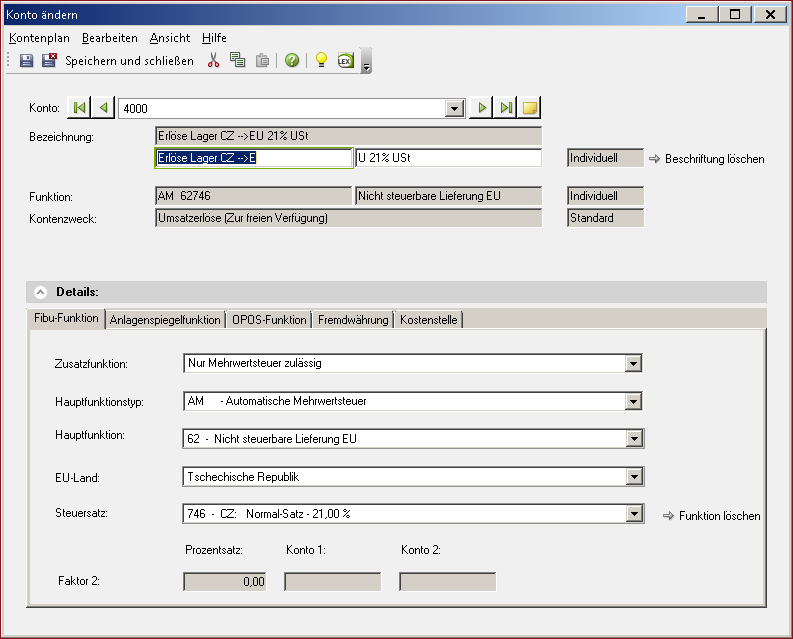Open Bearbeiten menu

[110, 38]
